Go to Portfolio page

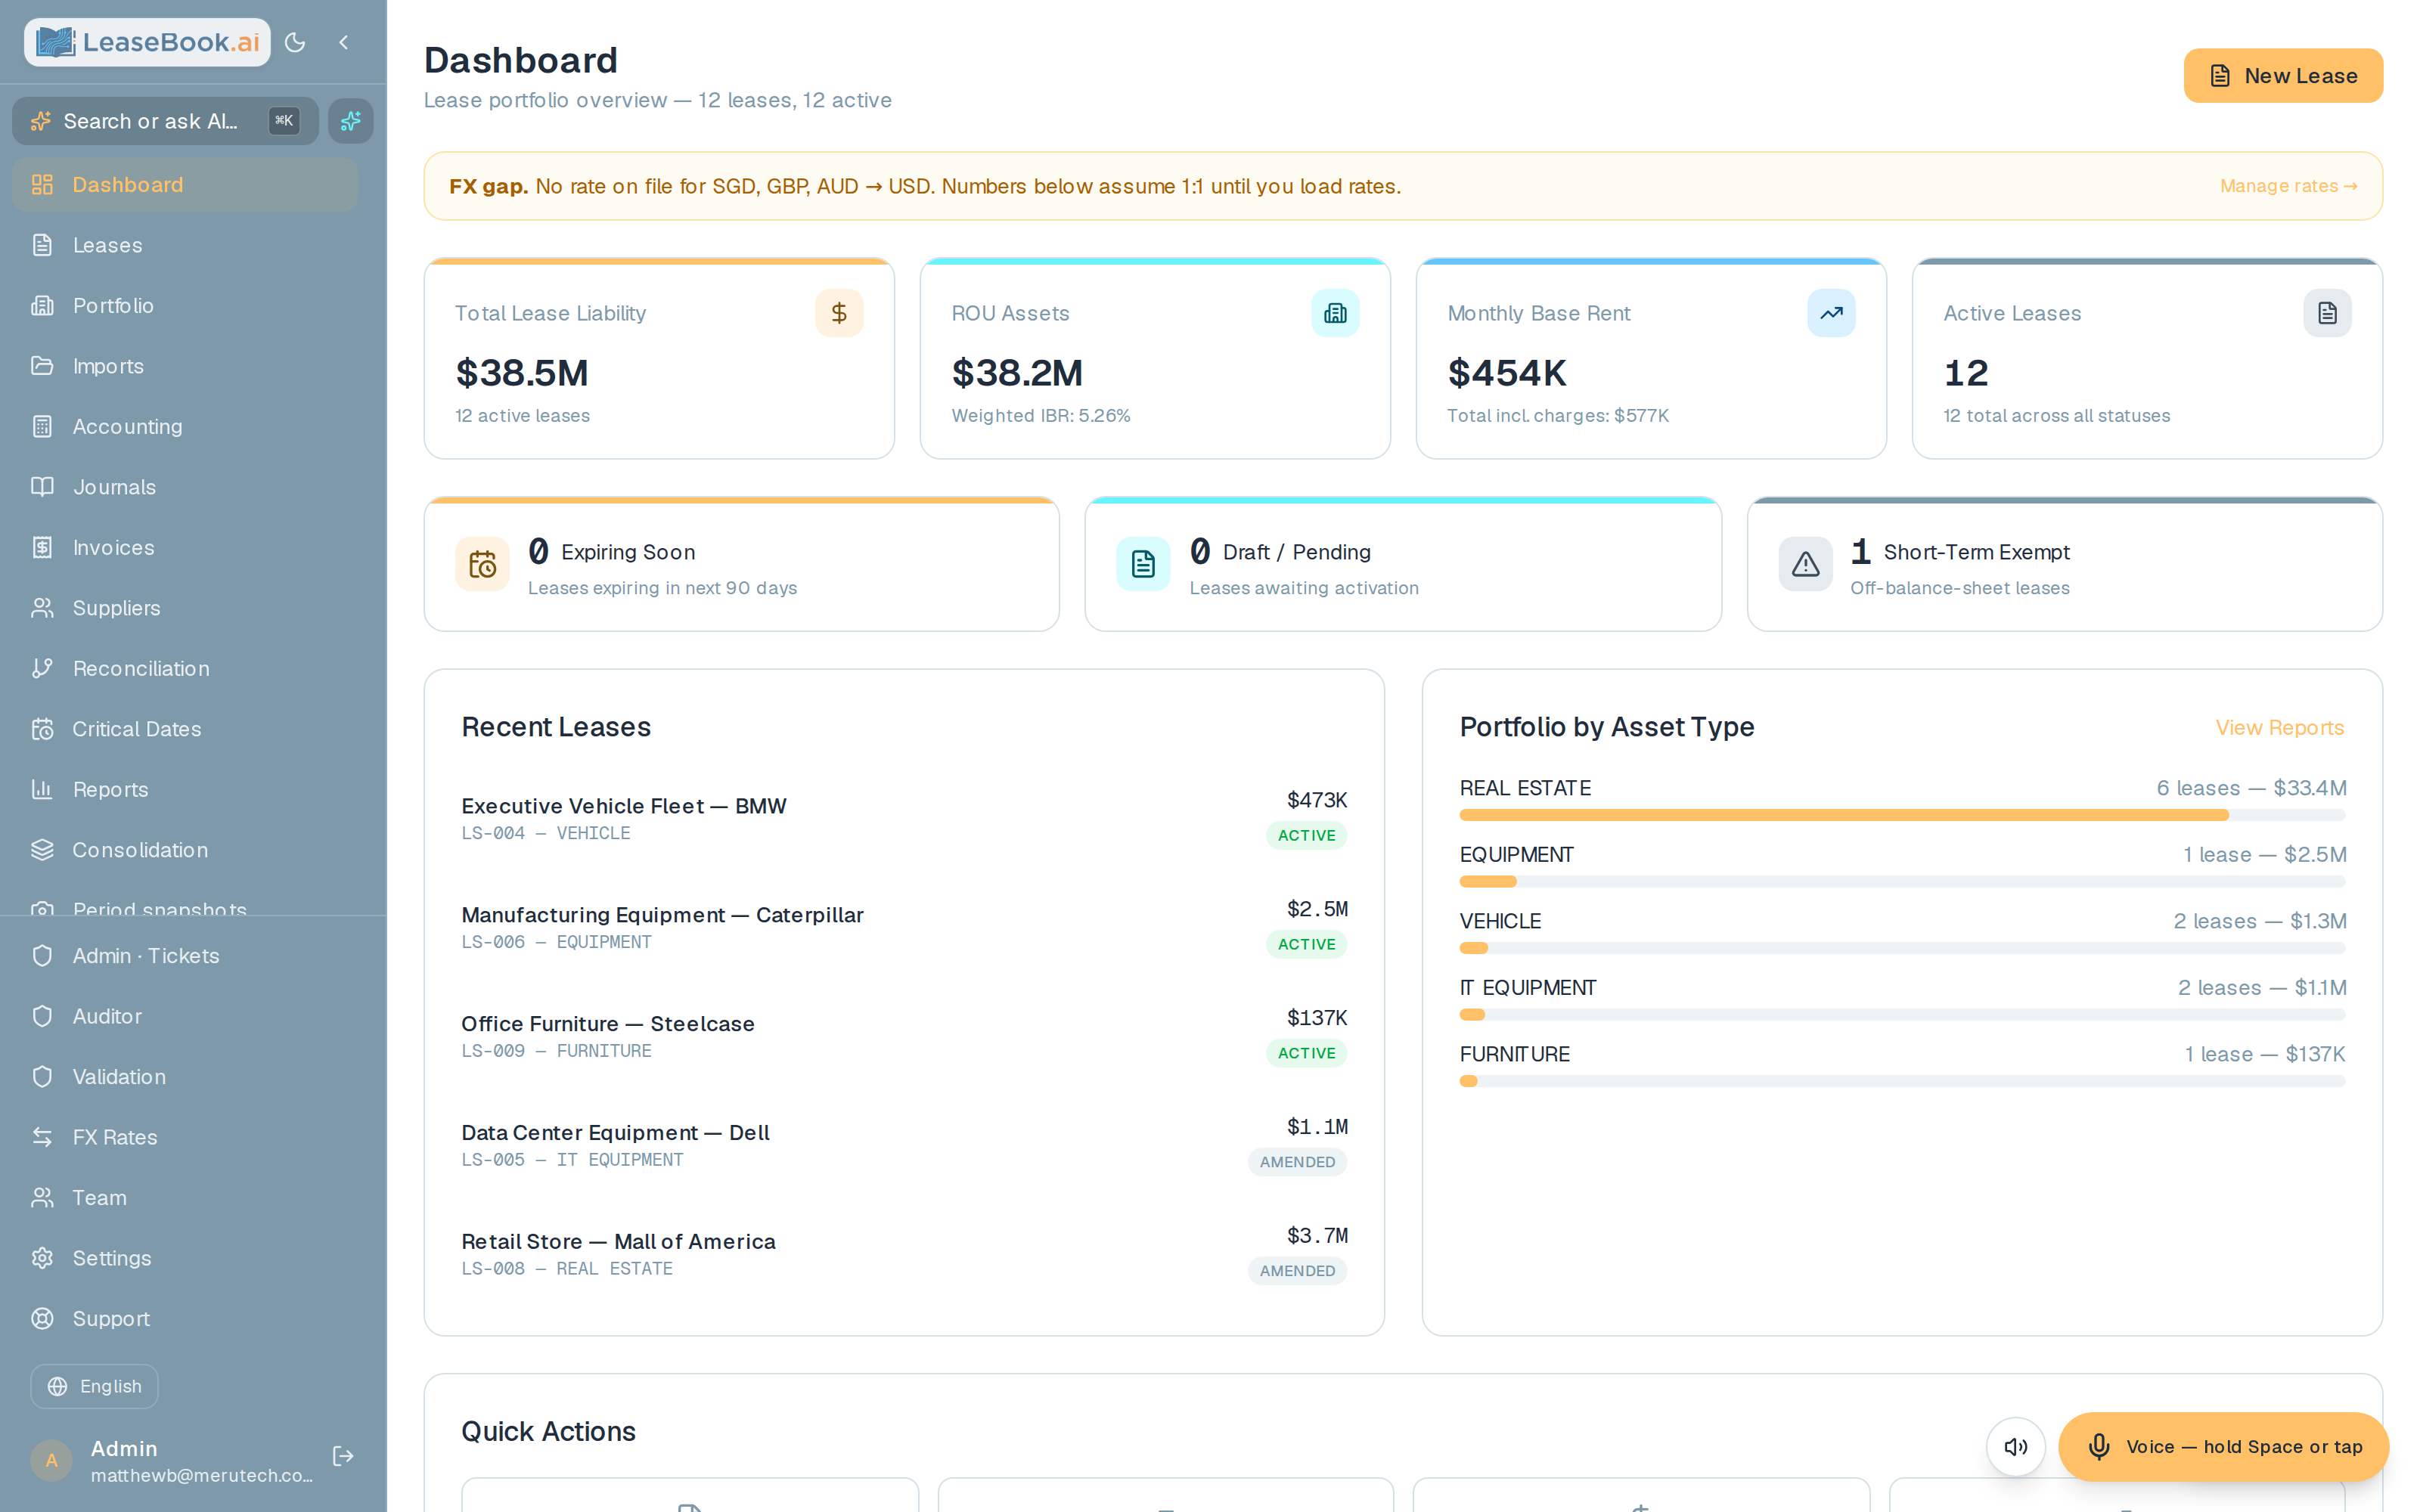pyautogui.click(x=185, y=306)
